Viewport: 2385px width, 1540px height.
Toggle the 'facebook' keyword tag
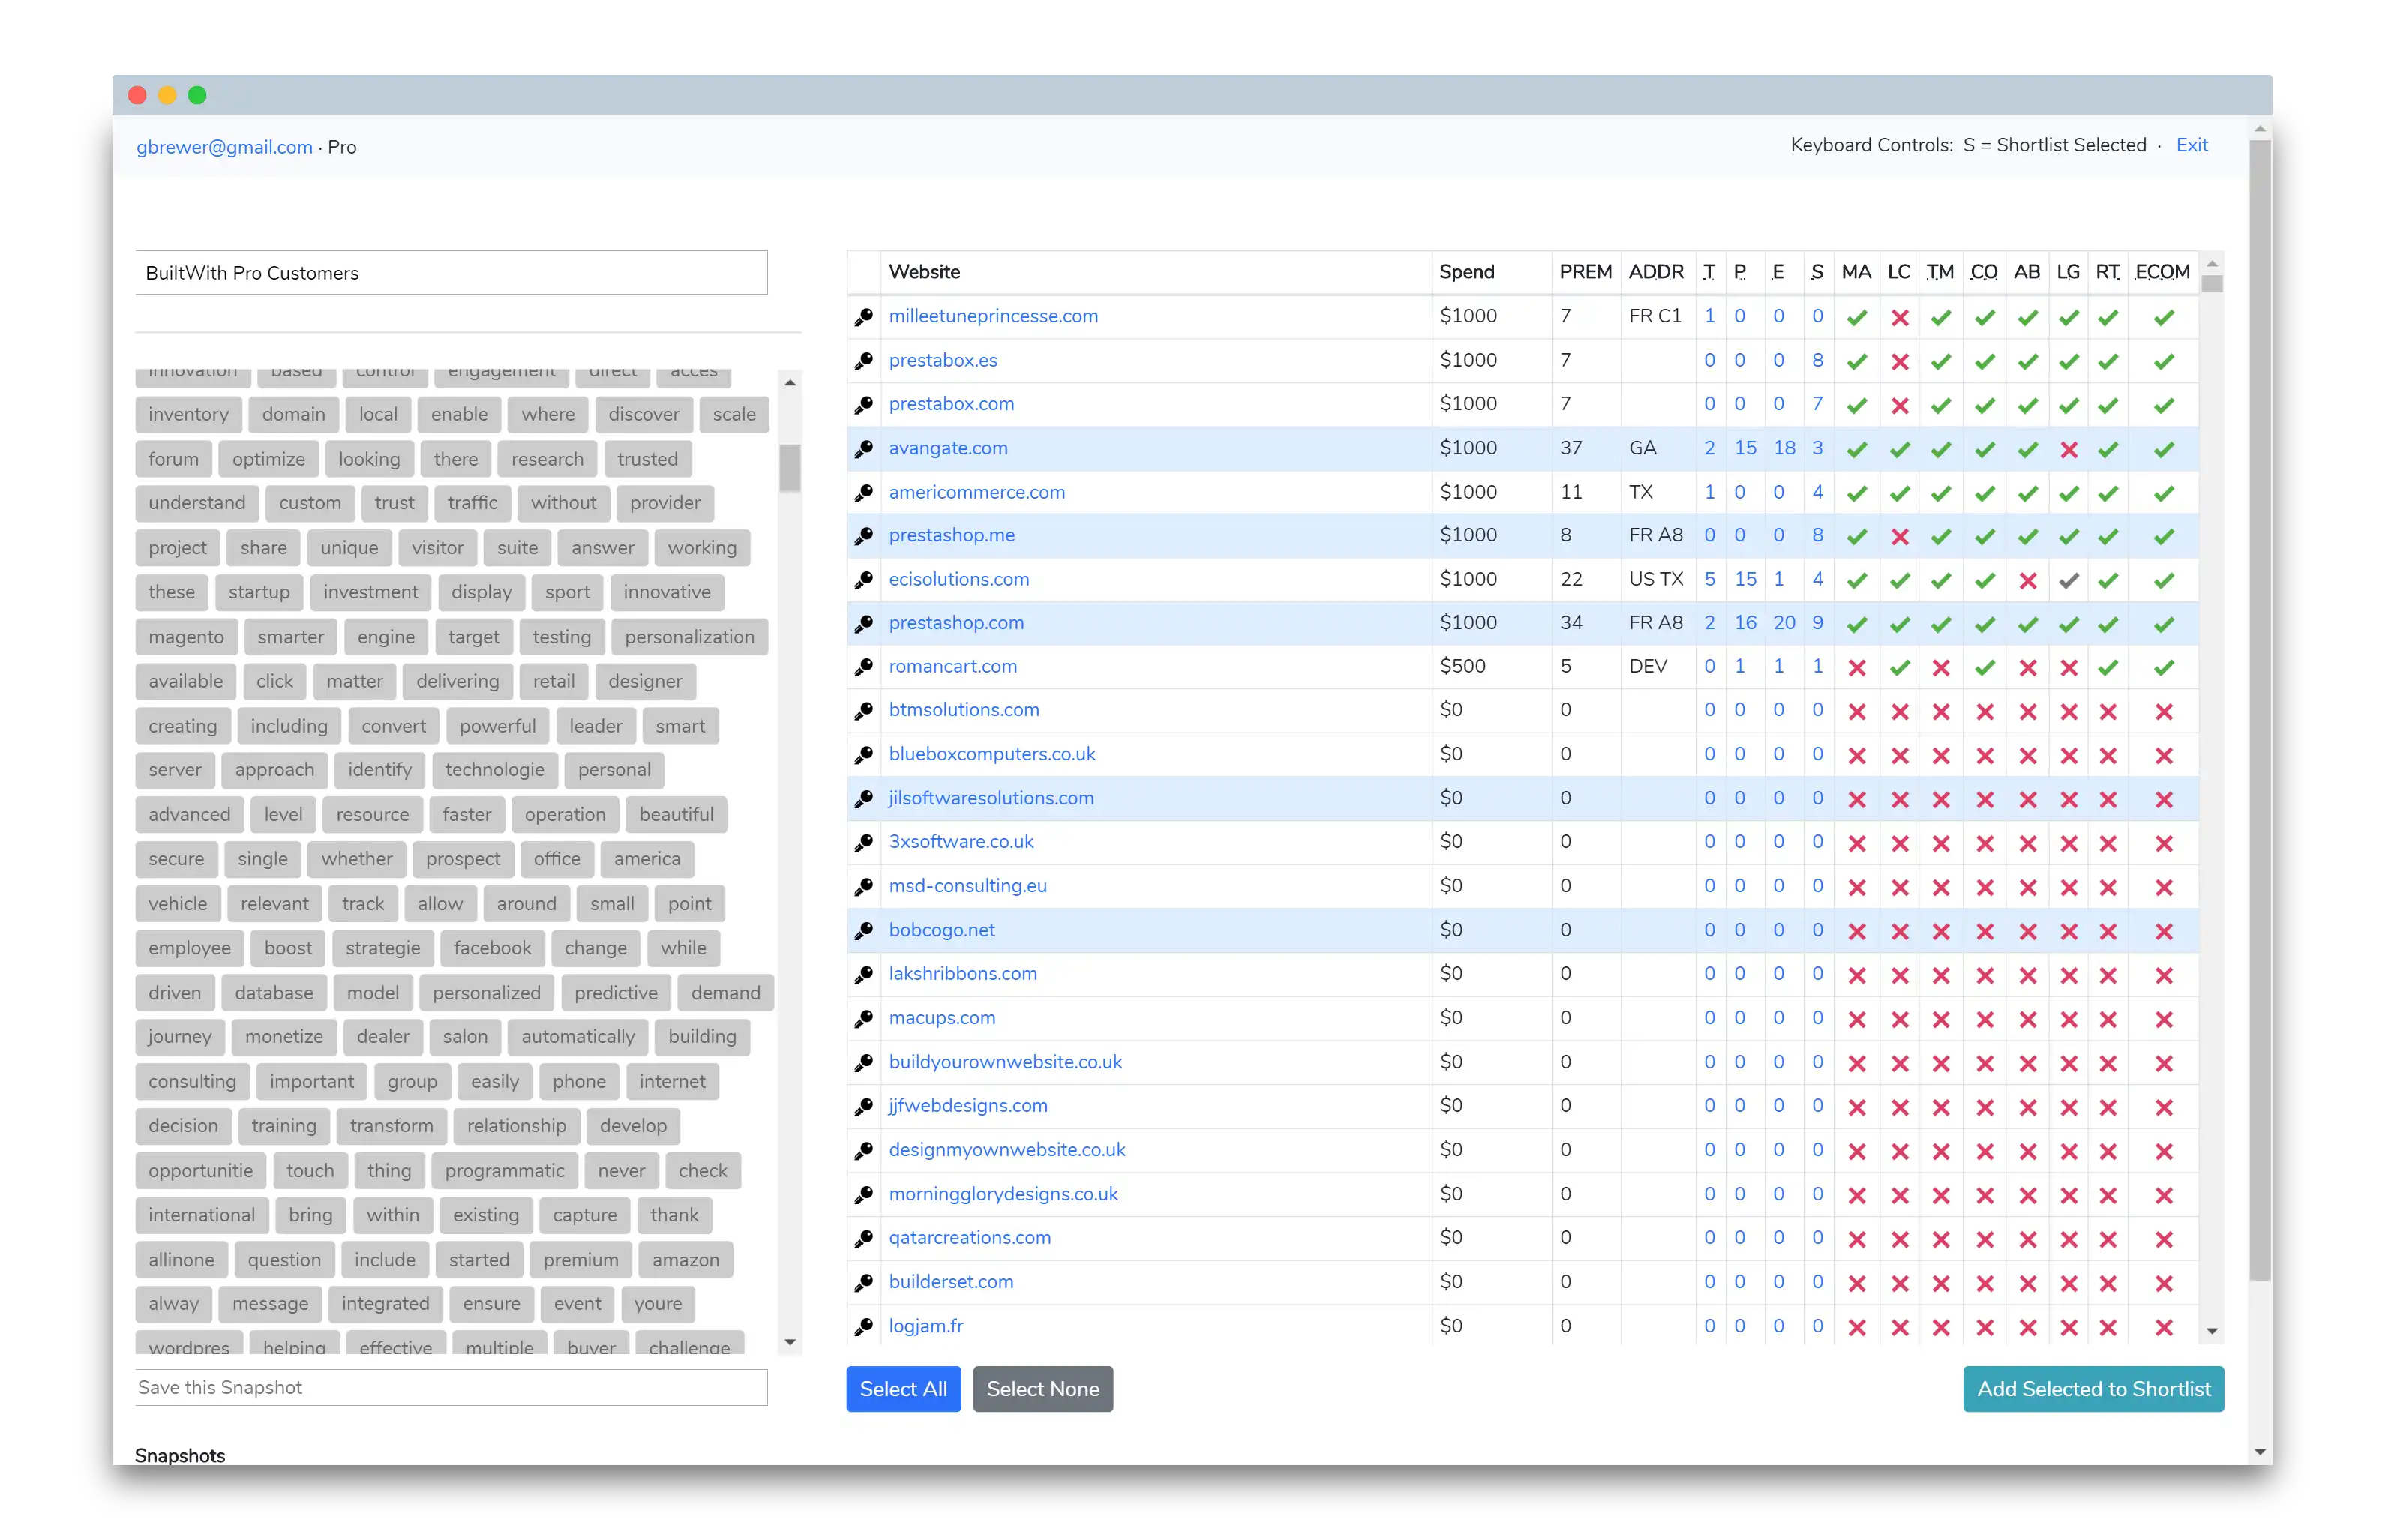coord(492,948)
